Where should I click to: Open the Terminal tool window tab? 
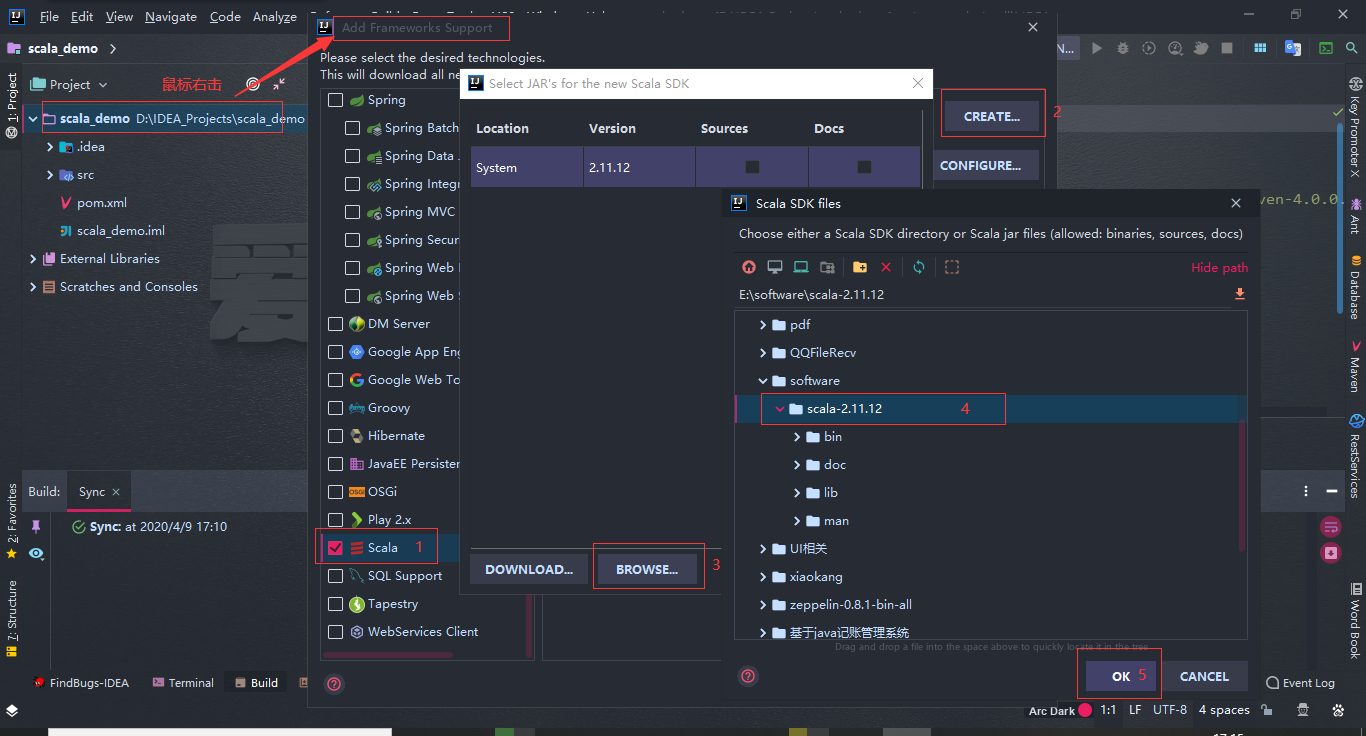click(x=183, y=683)
